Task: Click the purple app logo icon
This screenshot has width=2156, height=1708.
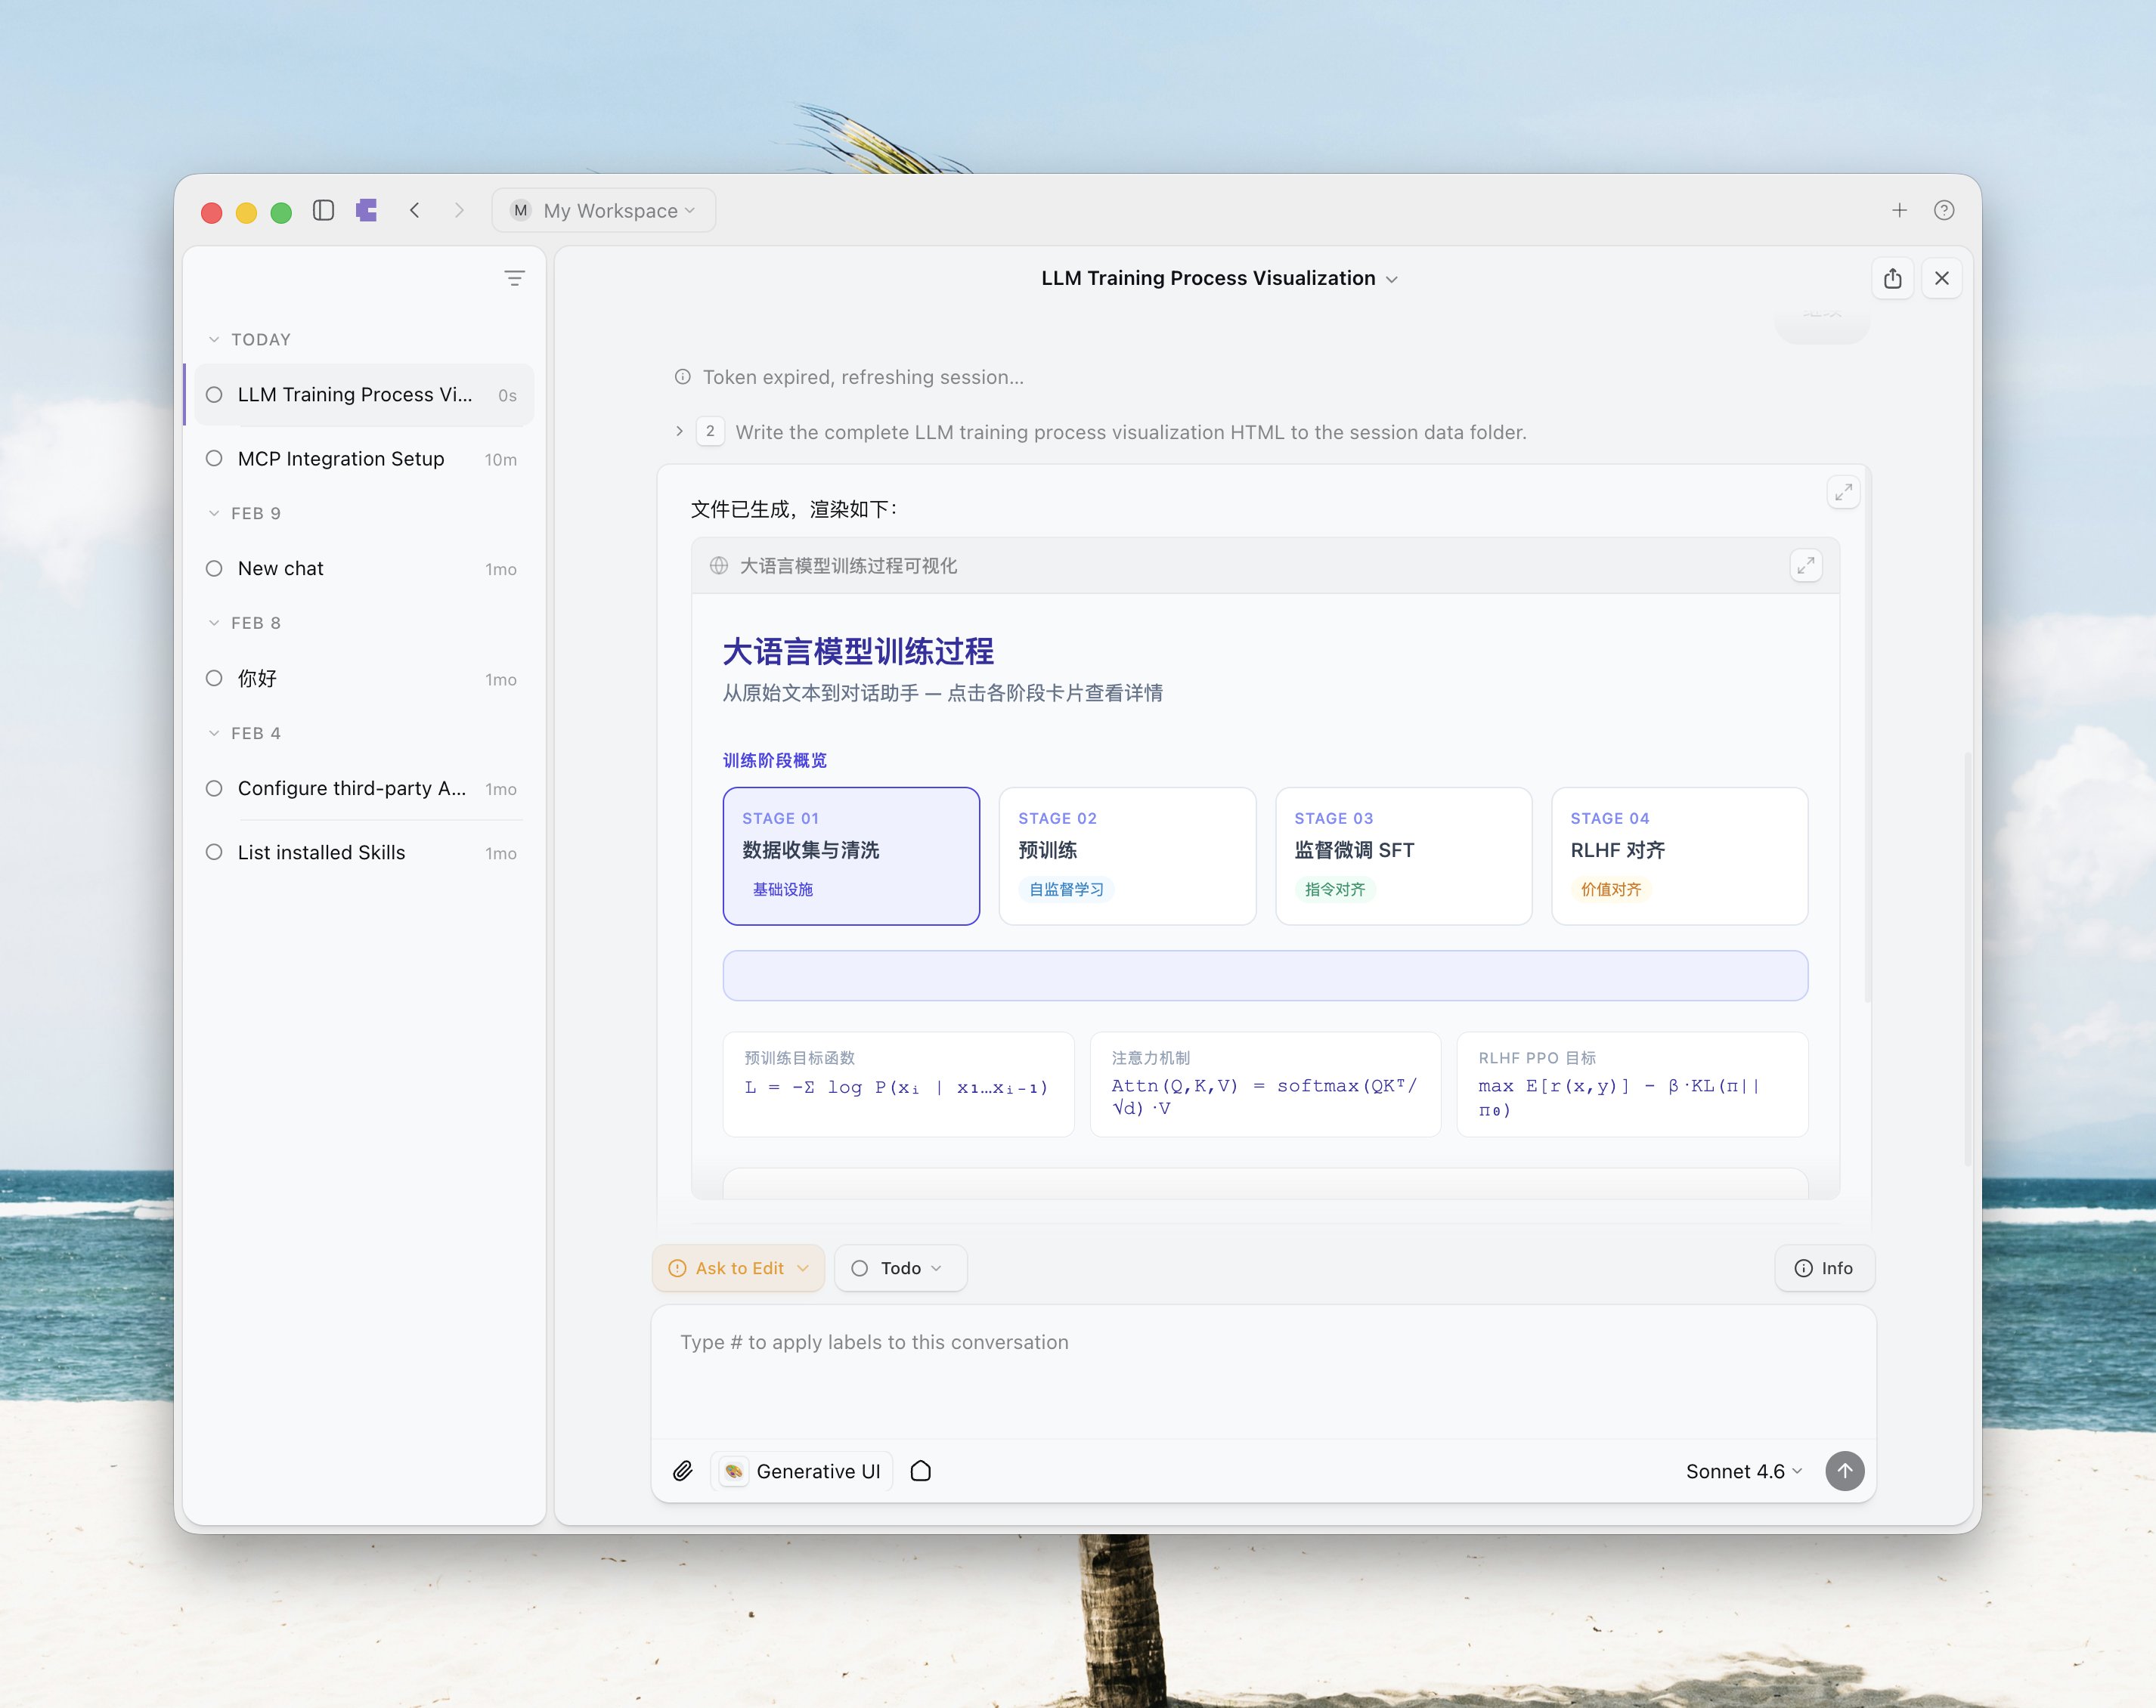Action: [x=367, y=210]
